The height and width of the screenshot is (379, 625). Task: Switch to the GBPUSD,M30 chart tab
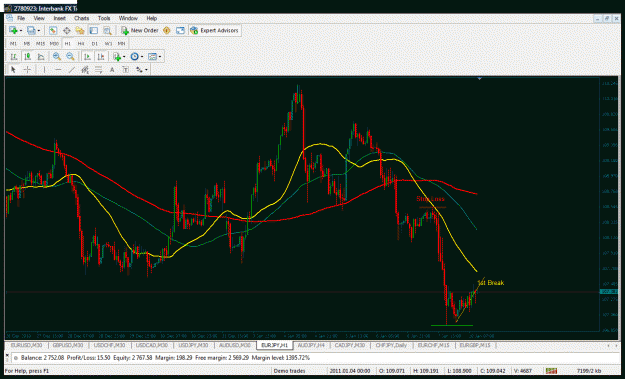pyautogui.click(x=68, y=345)
